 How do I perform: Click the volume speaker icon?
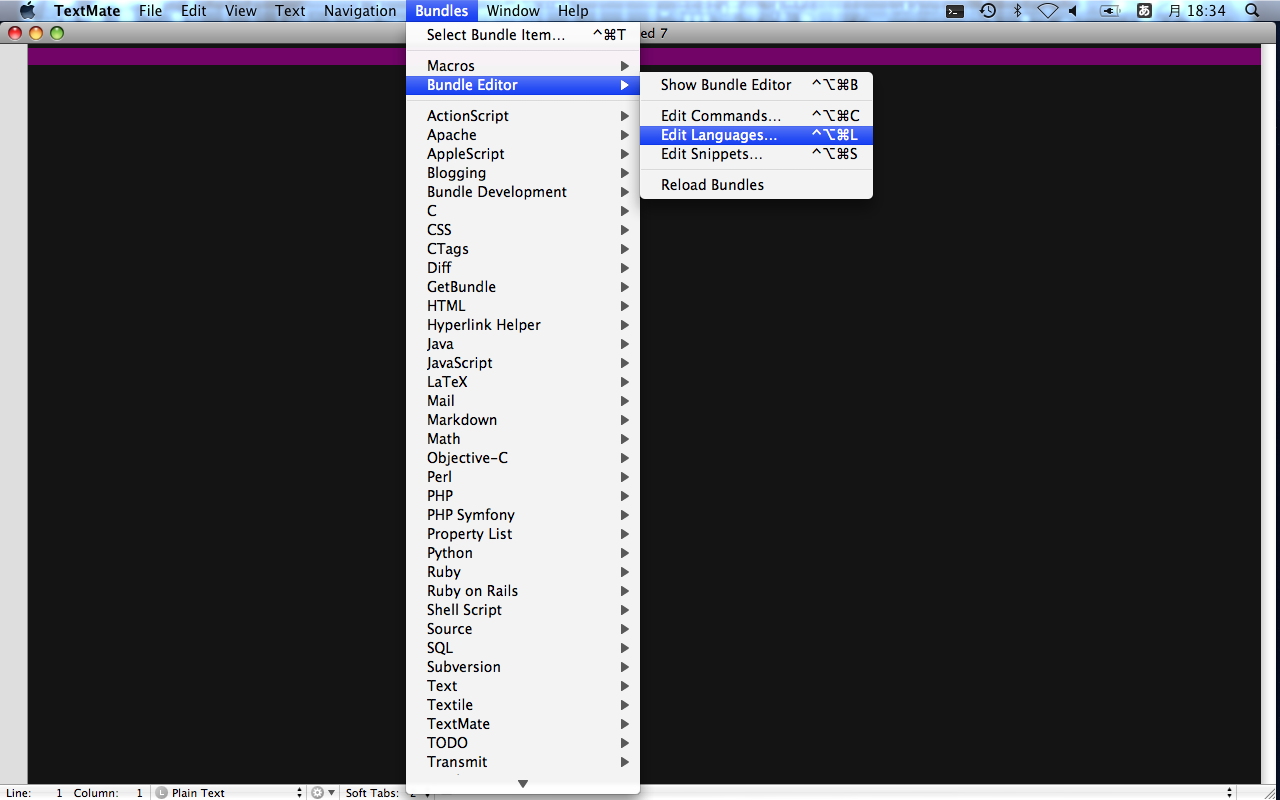point(1074,11)
